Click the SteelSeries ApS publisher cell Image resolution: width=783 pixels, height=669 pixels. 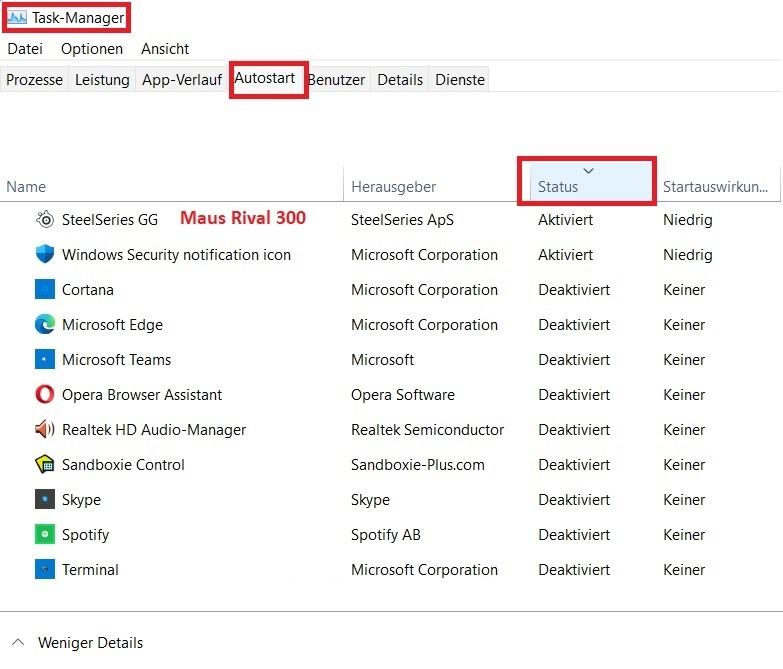point(402,220)
